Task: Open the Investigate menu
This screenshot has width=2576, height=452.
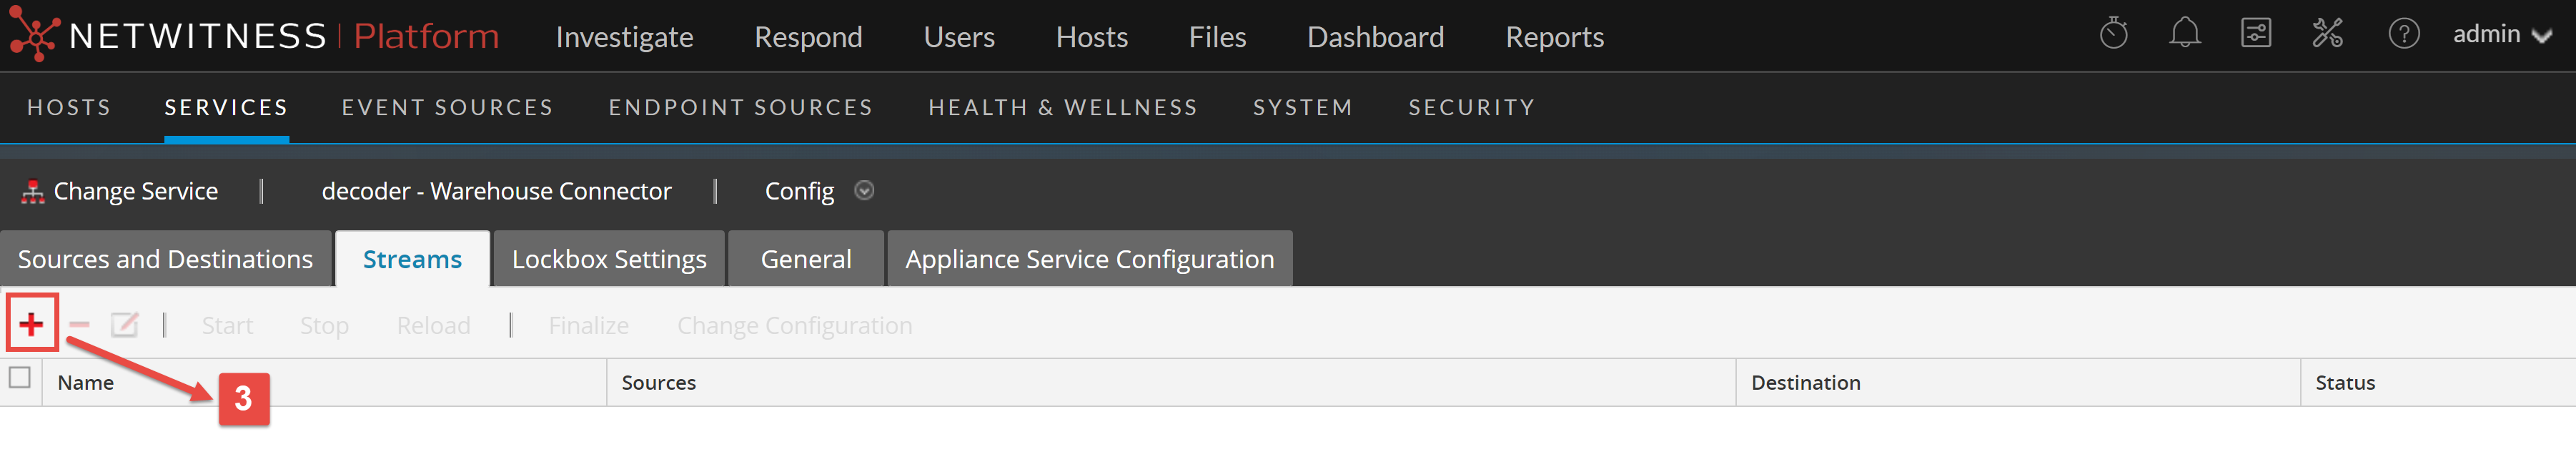Action: click(624, 37)
